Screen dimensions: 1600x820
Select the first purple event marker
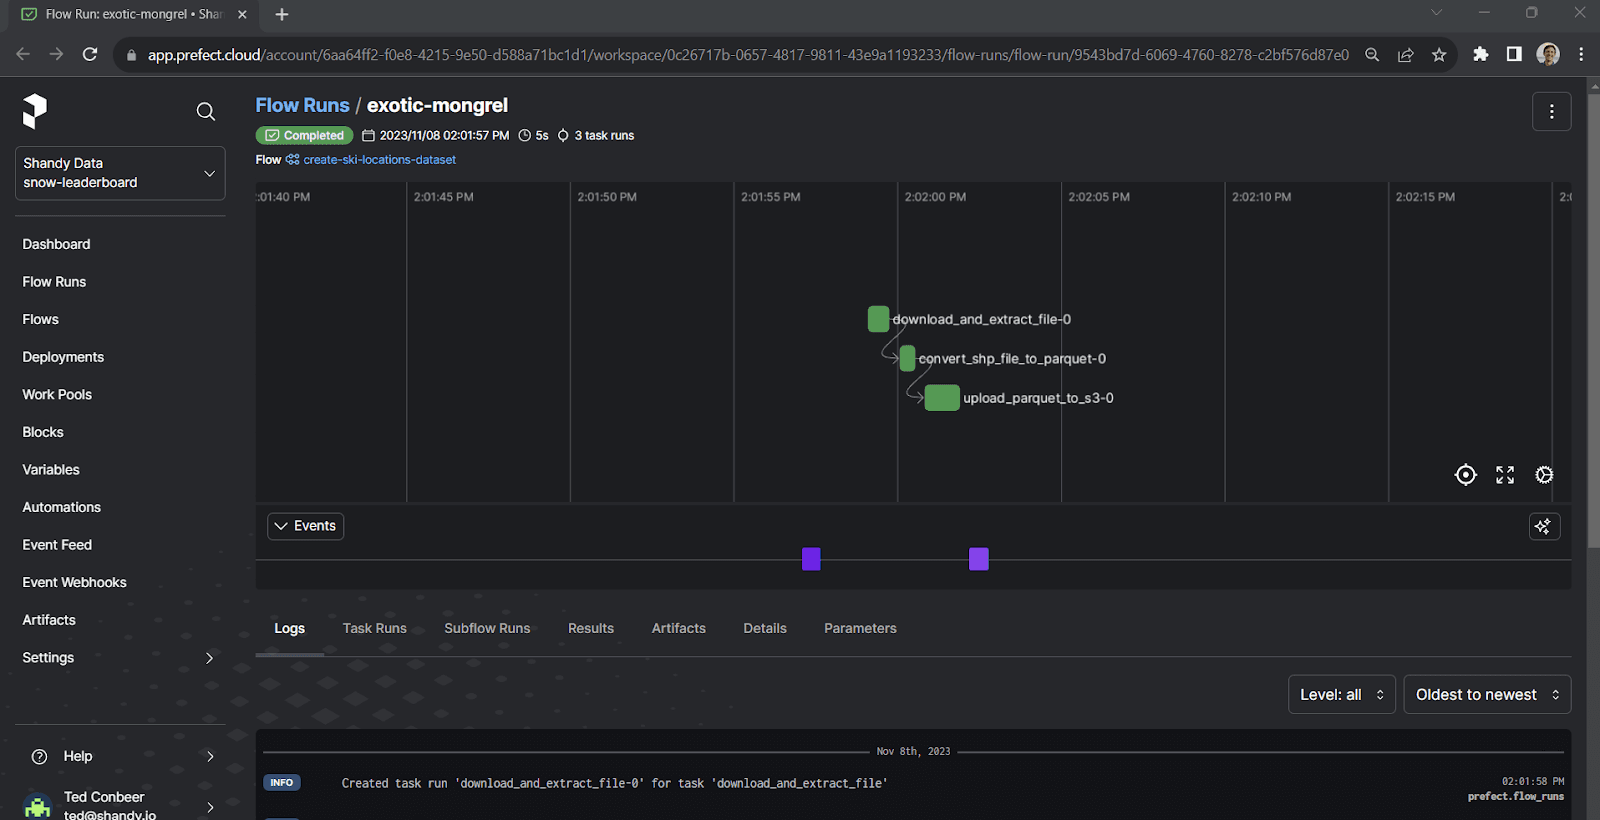[x=811, y=559]
